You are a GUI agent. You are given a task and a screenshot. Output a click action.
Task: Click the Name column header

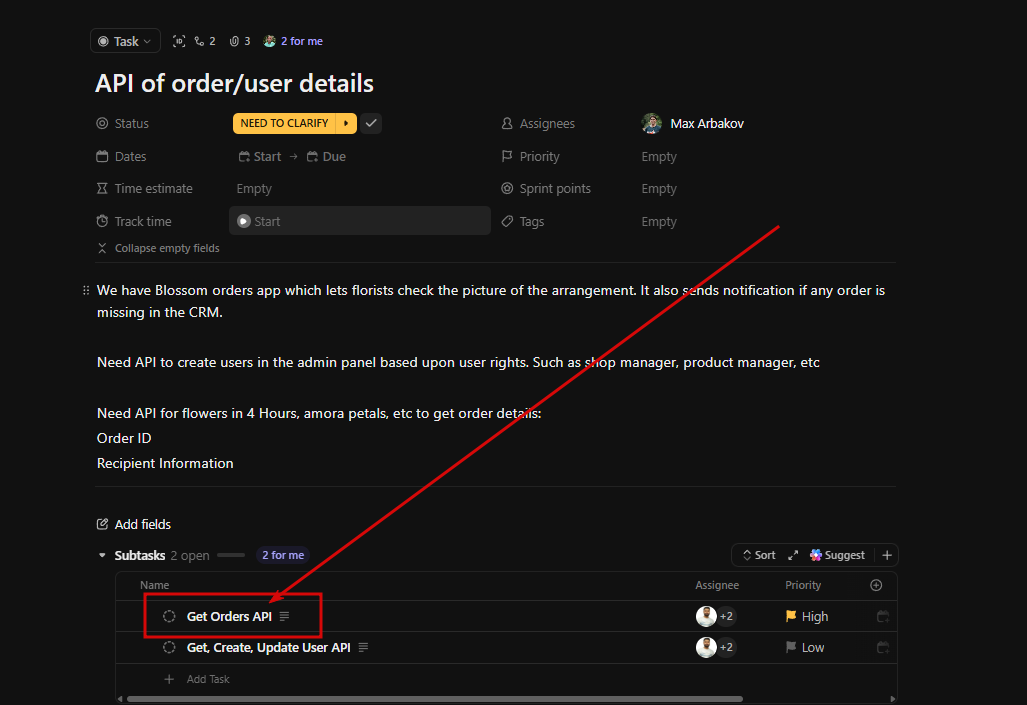click(x=155, y=585)
